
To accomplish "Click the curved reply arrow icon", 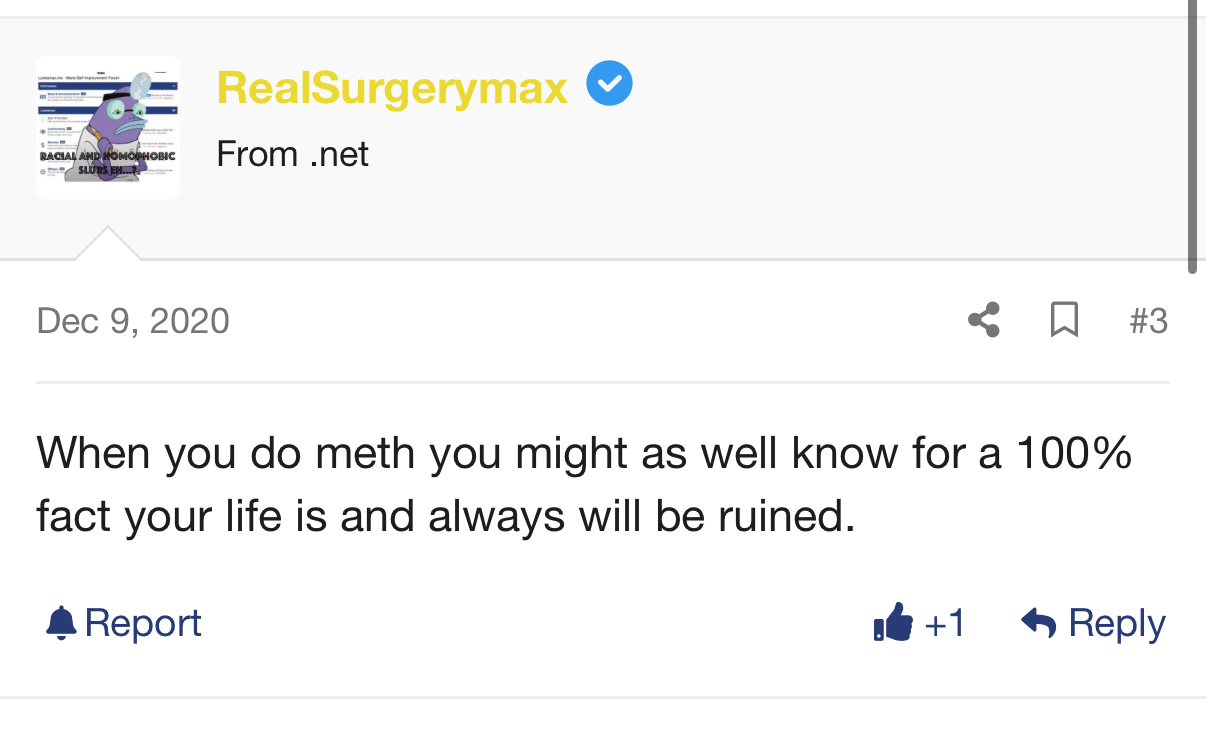I will (1039, 623).
